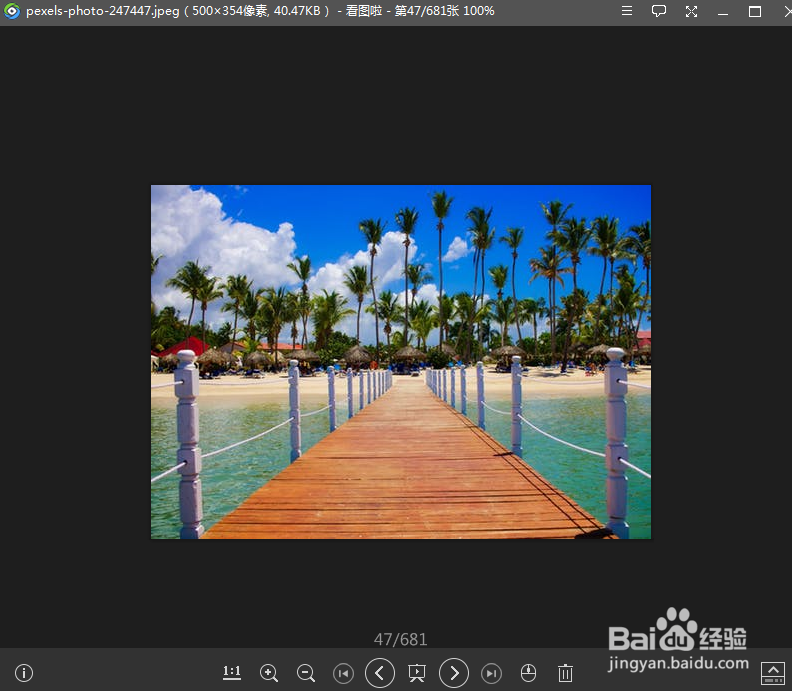
Task: Click the app logo in title bar
Action: pos(12,11)
